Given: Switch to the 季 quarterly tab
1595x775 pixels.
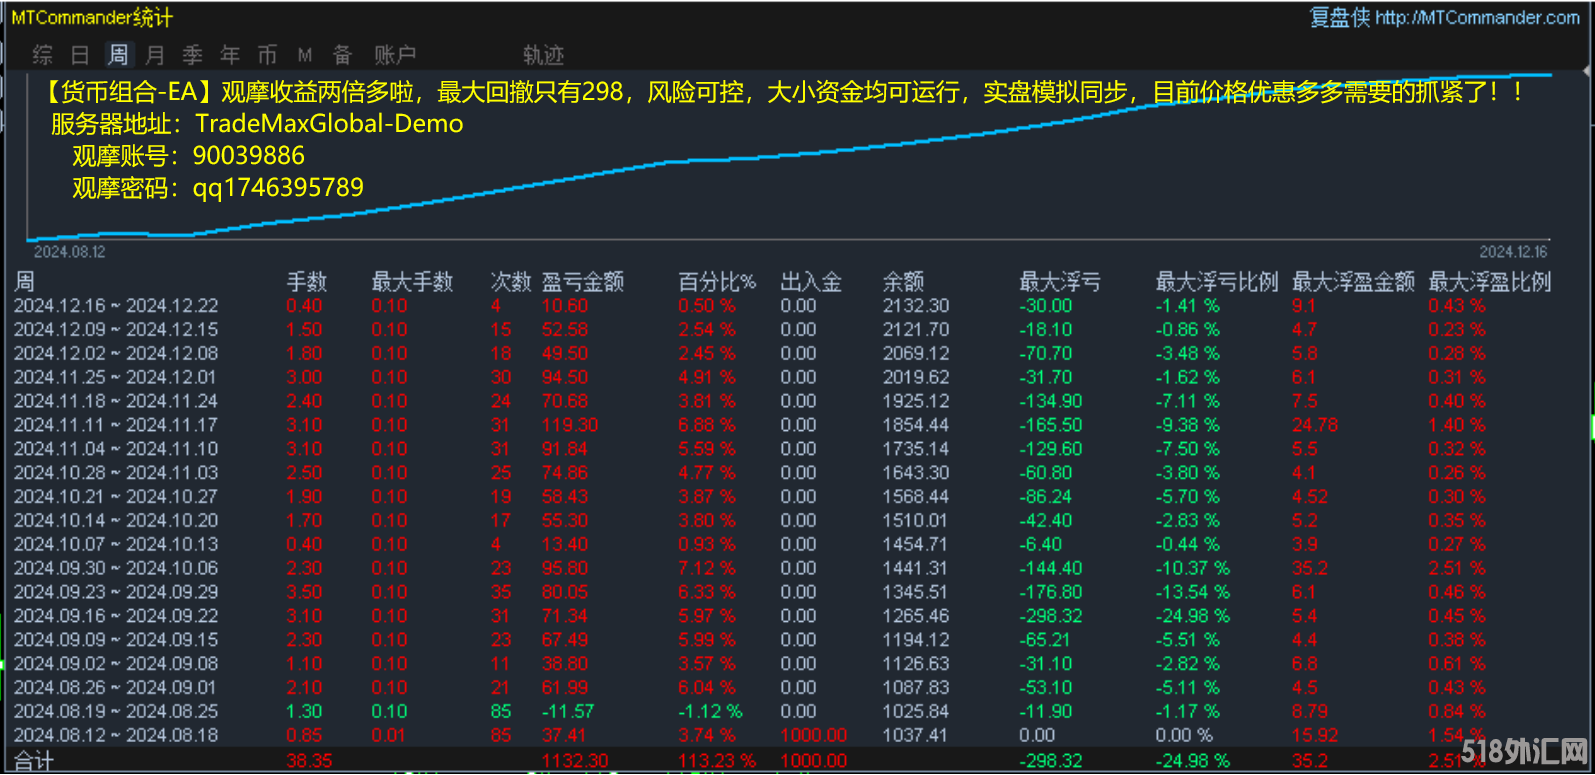Looking at the screenshot, I should click(x=193, y=55).
